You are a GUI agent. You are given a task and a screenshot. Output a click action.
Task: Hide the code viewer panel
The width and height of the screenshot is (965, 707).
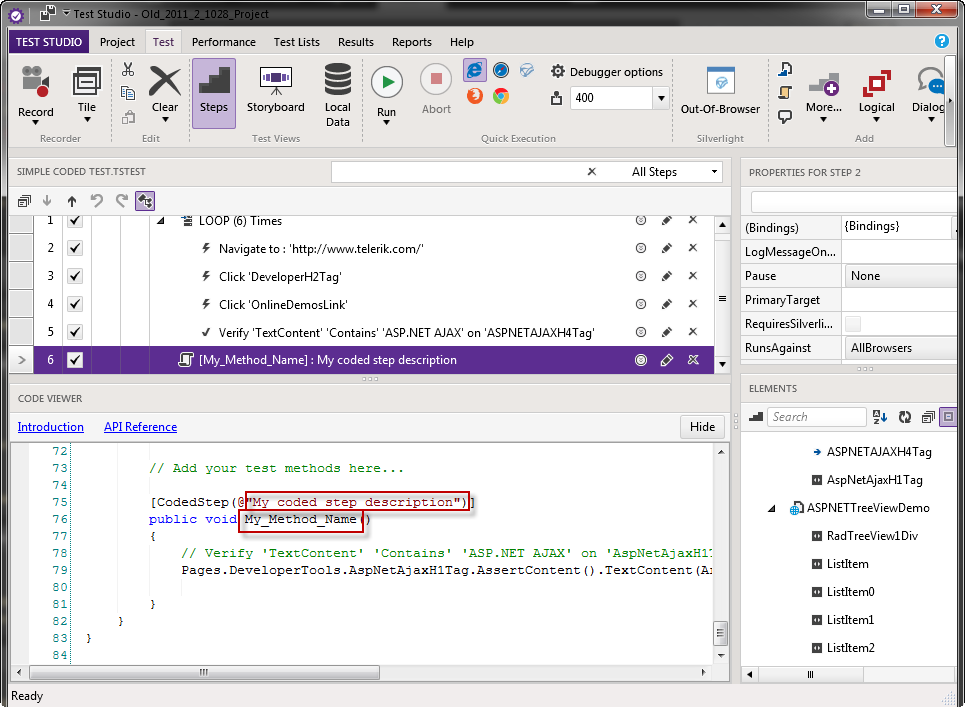coord(702,427)
